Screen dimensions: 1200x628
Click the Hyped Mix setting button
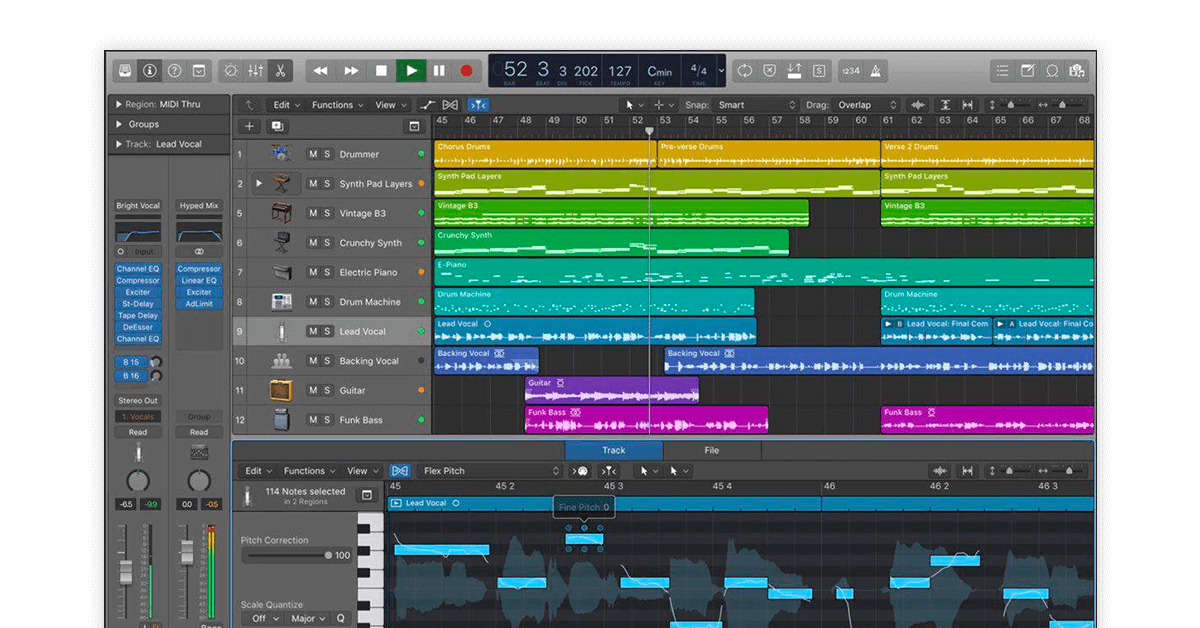tap(199, 206)
